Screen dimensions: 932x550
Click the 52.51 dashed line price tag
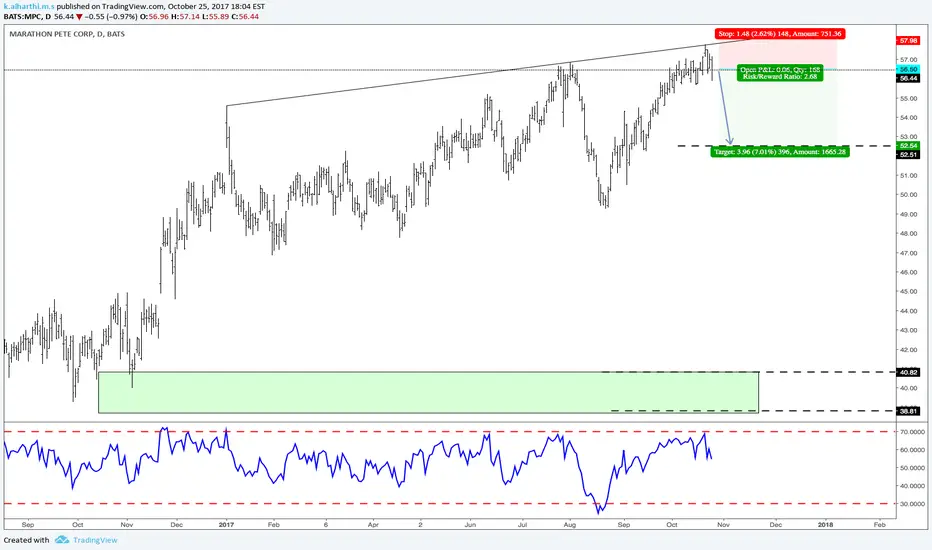909,155
